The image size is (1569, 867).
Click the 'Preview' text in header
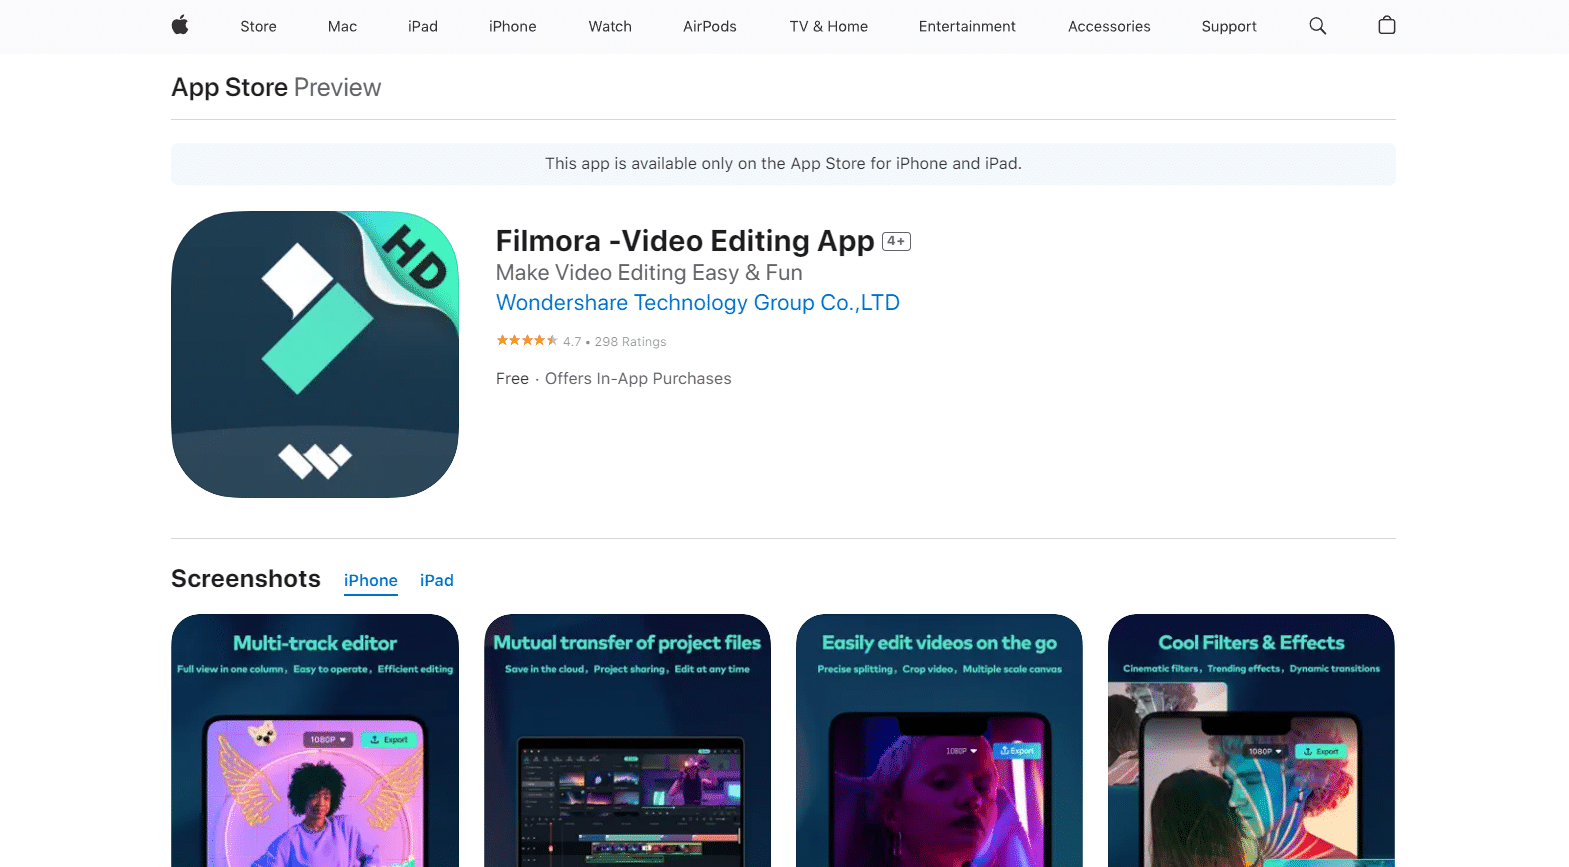(337, 88)
